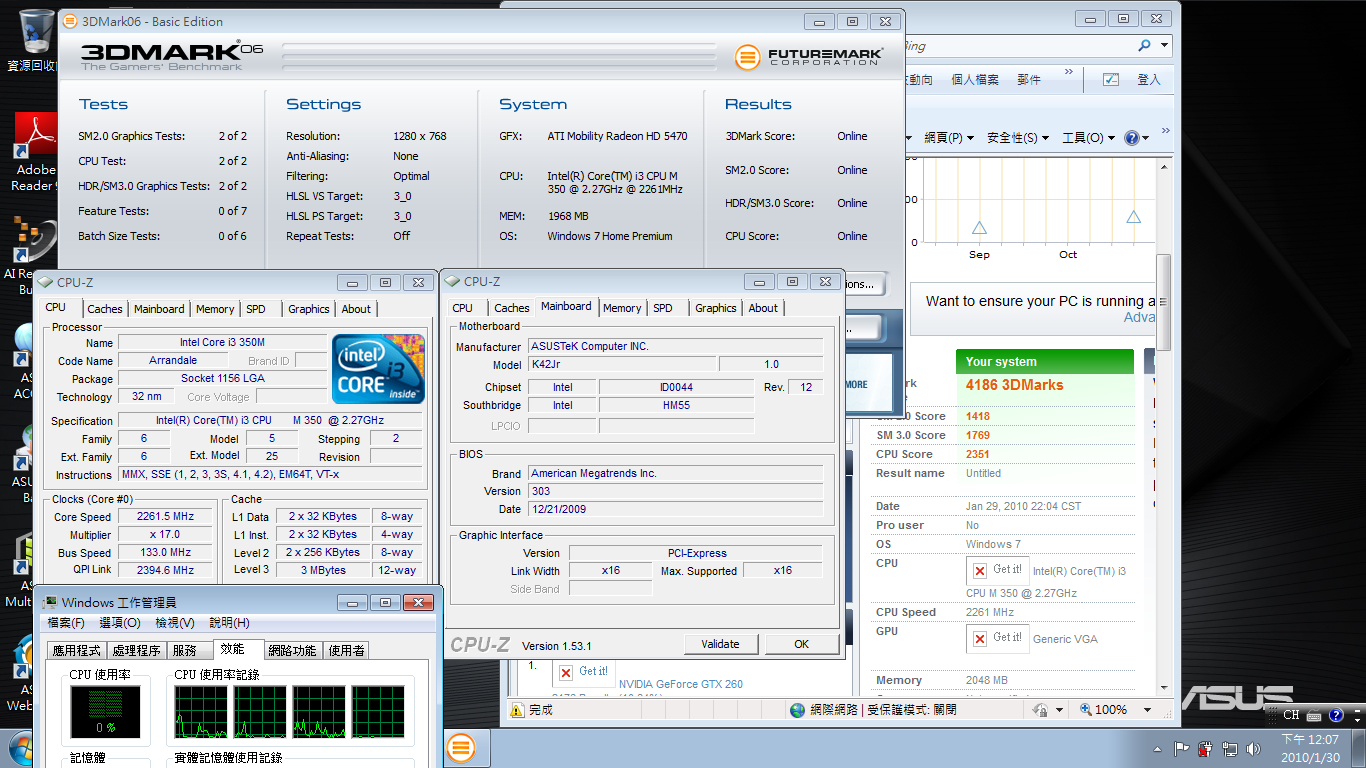Click the clock showing 下午 12:07
Viewport: 1366px width, 768px height.
pyautogui.click(x=1310, y=739)
